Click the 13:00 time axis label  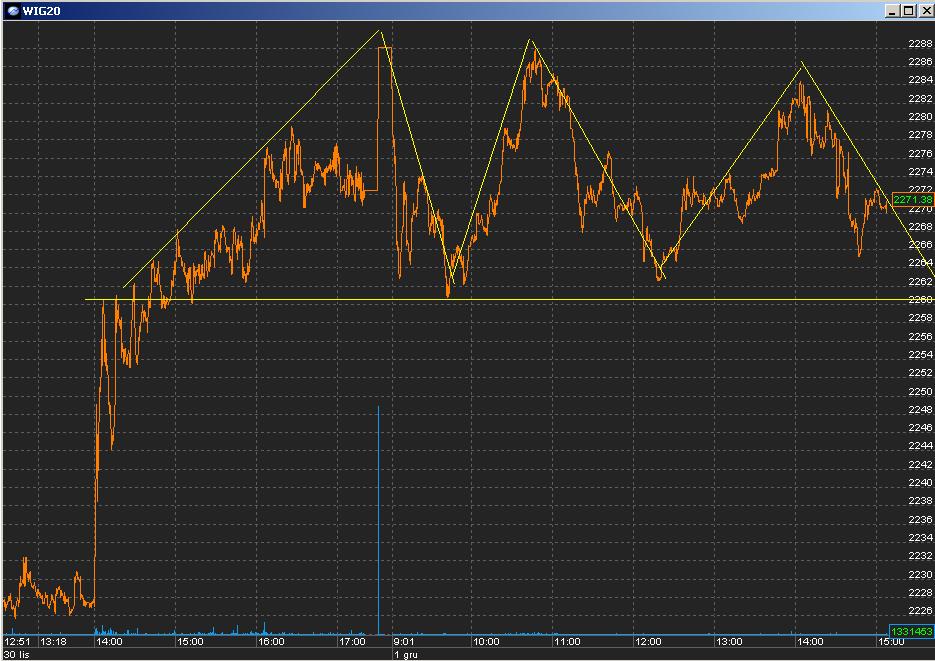pyautogui.click(x=729, y=642)
